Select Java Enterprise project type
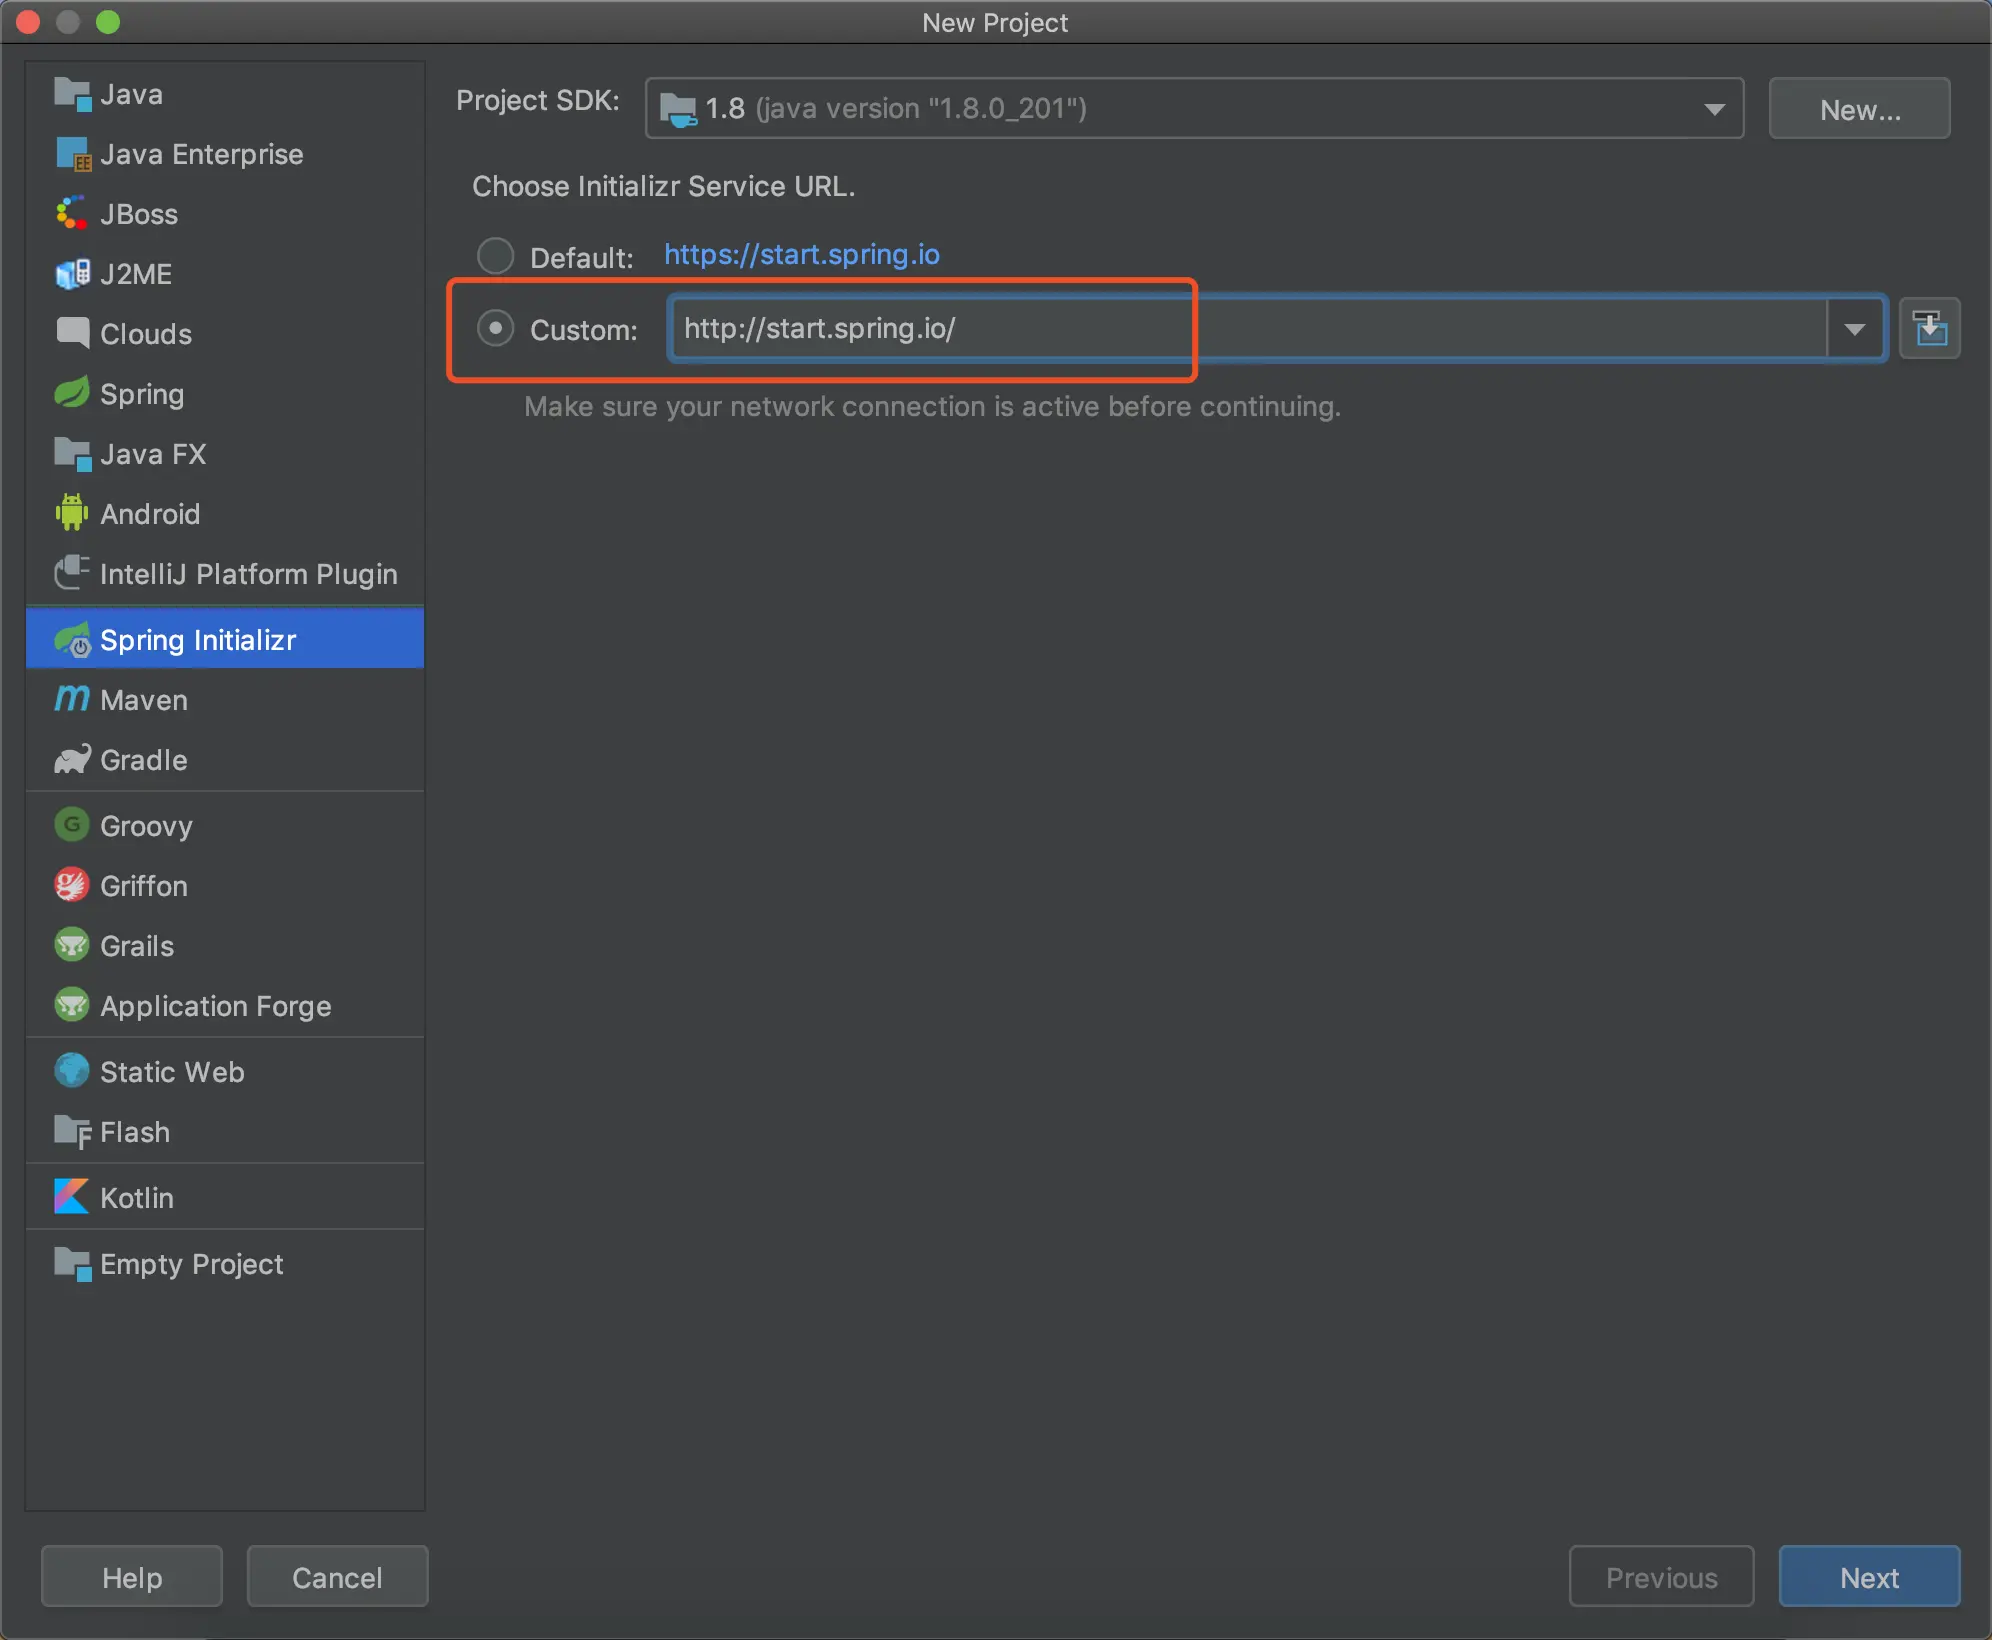 (201, 154)
